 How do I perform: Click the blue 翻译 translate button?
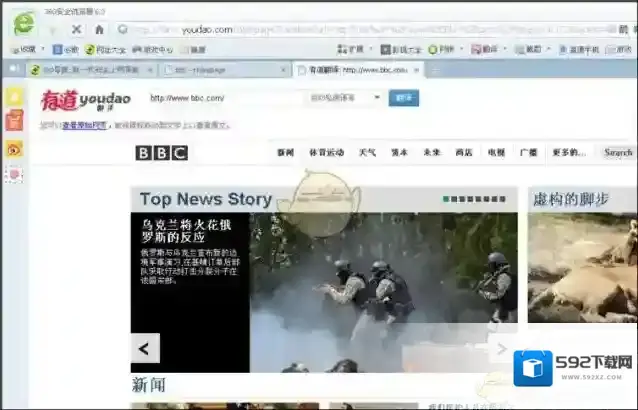coord(403,98)
